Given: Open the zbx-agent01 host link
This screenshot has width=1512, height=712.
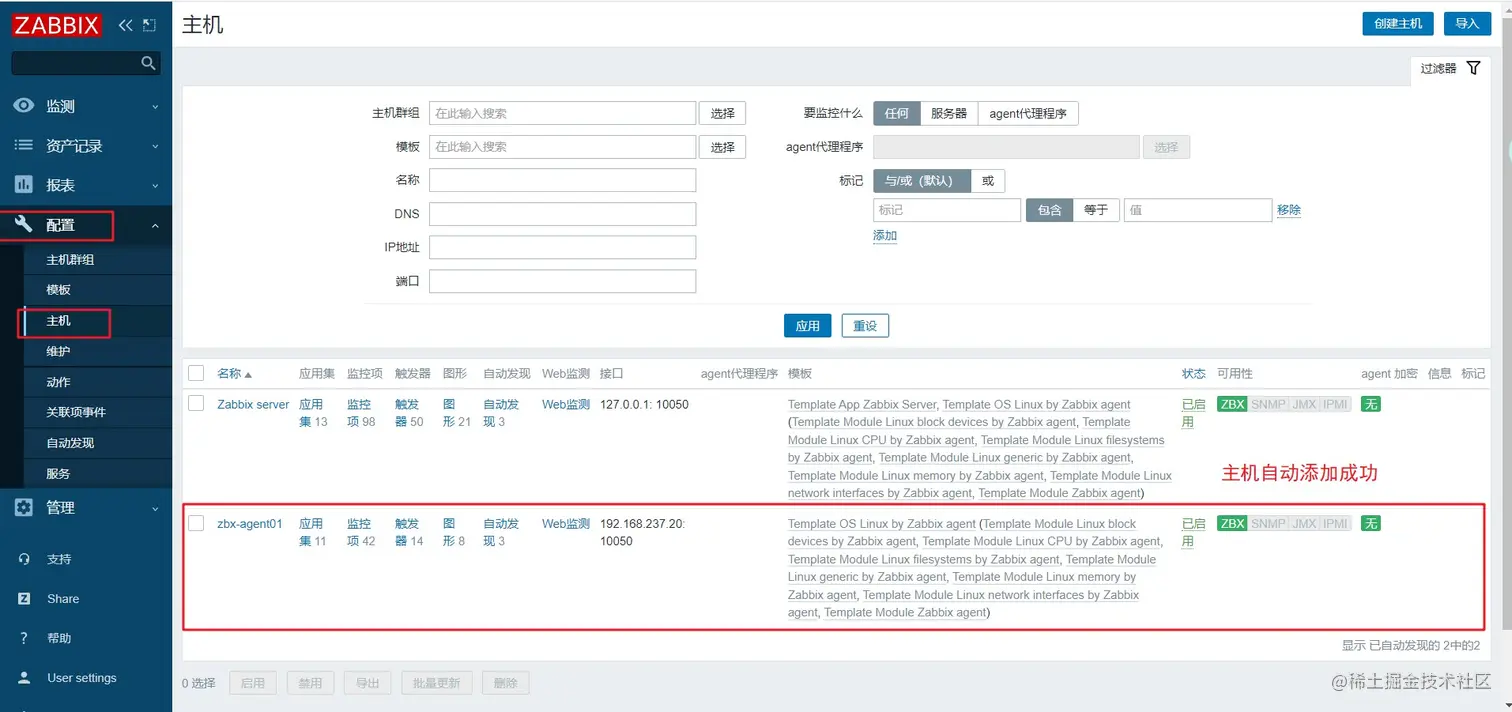Looking at the screenshot, I should coord(250,523).
